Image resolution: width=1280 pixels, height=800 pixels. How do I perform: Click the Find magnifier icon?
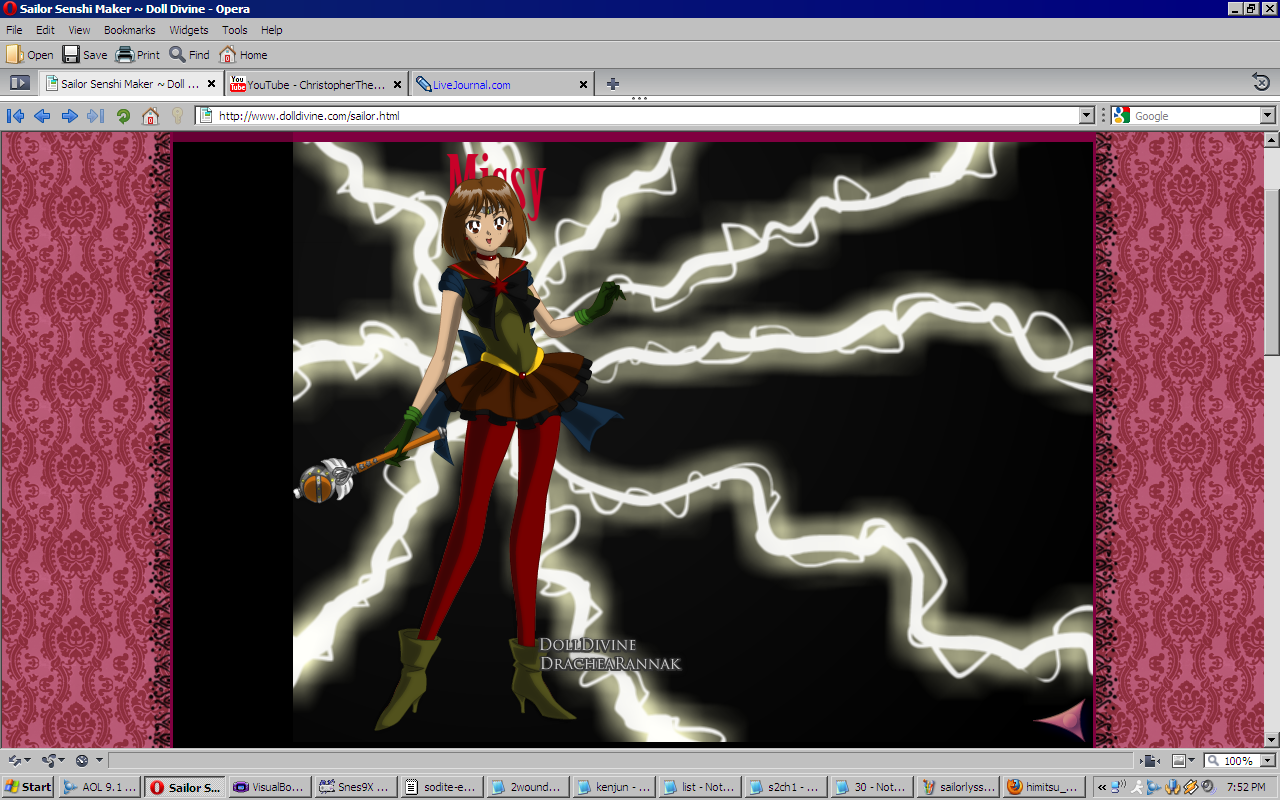point(189,55)
